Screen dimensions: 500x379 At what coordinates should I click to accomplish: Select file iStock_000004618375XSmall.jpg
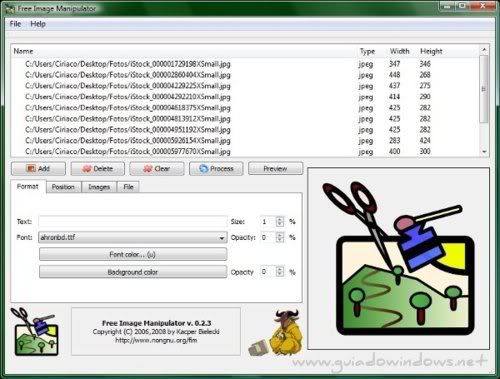128,108
